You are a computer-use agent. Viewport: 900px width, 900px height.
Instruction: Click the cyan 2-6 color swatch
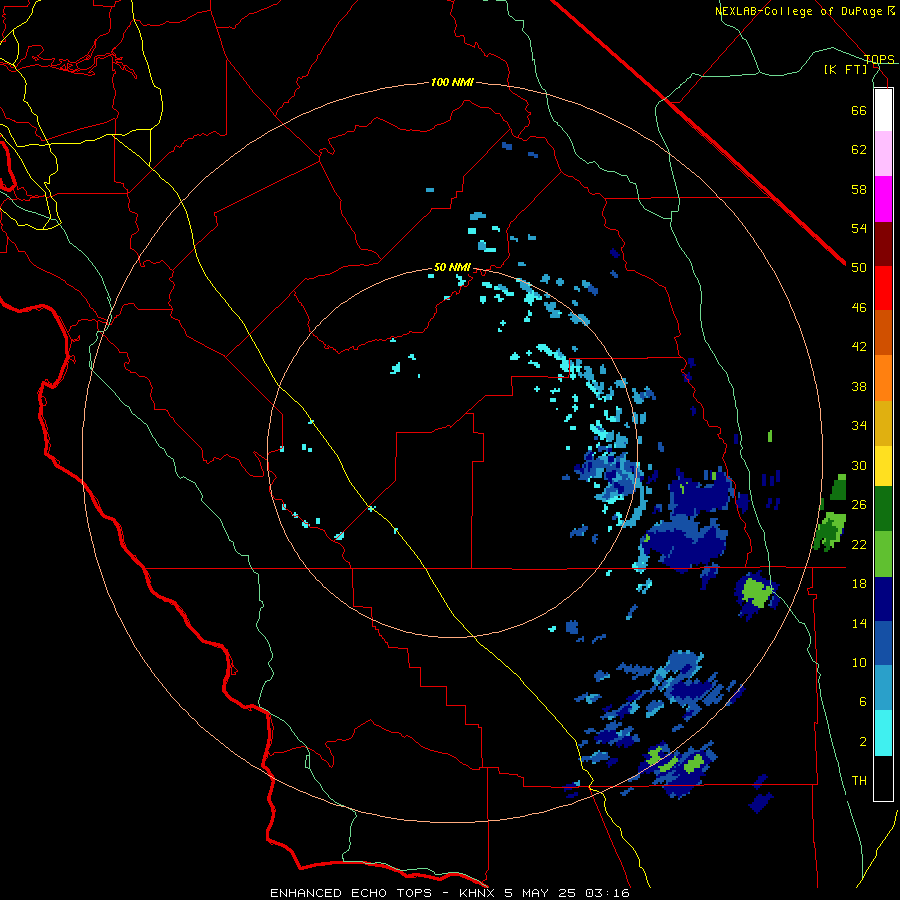(x=883, y=733)
